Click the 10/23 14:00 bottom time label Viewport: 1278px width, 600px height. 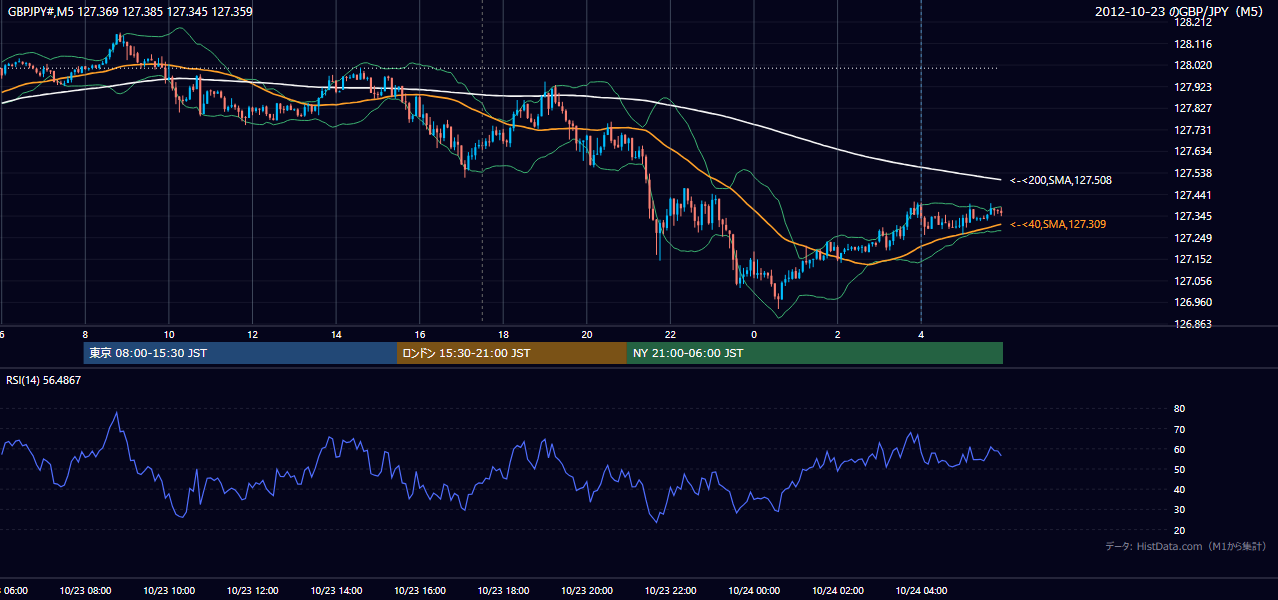[x=336, y=591]
